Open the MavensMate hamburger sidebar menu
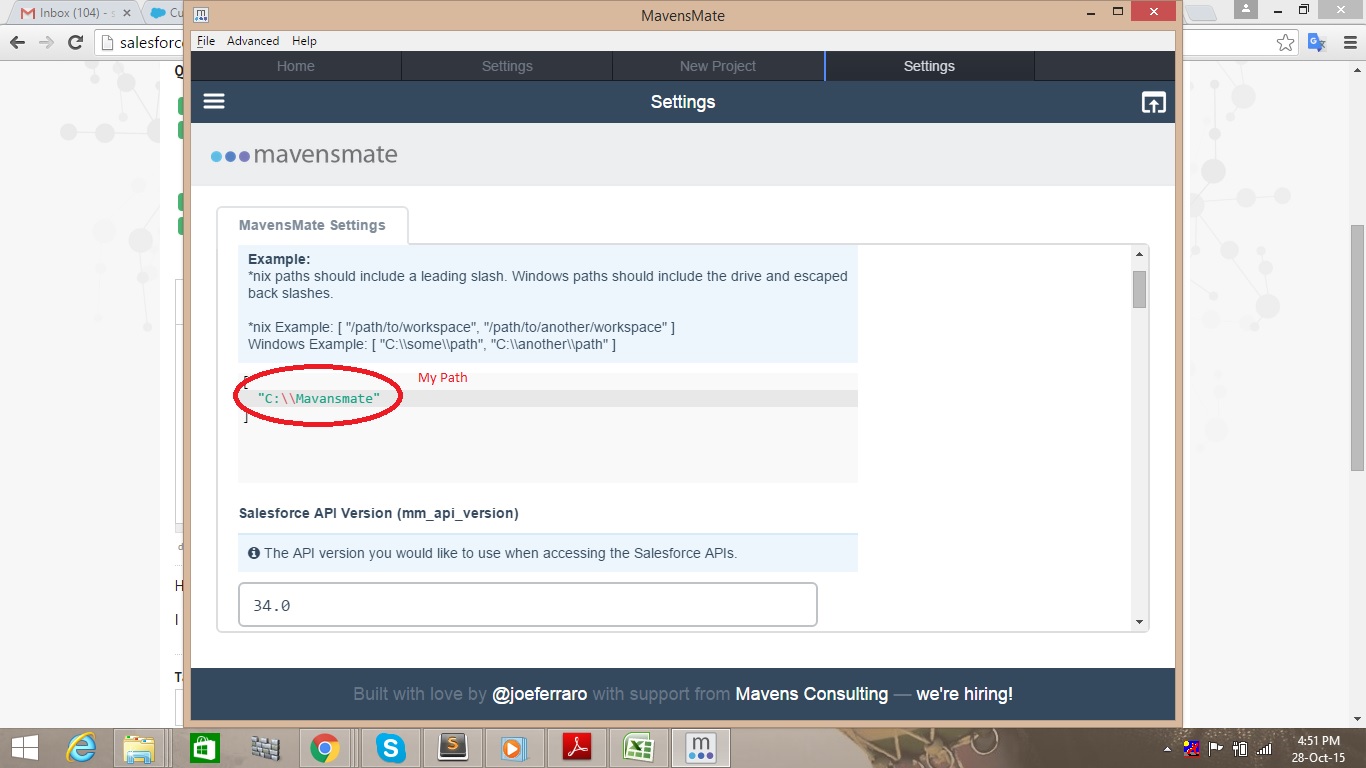1366x768 pixels. tap(214, 101)
